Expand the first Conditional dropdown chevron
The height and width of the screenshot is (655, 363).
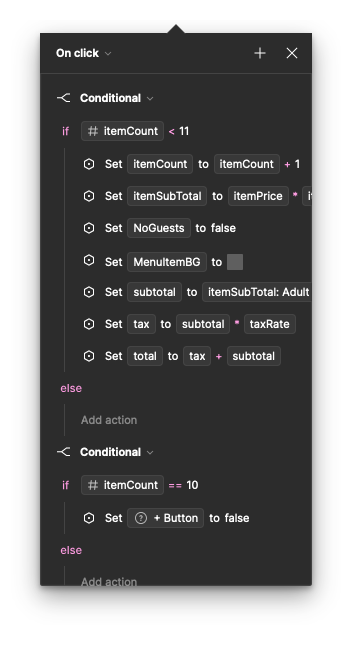click(150, 99)
